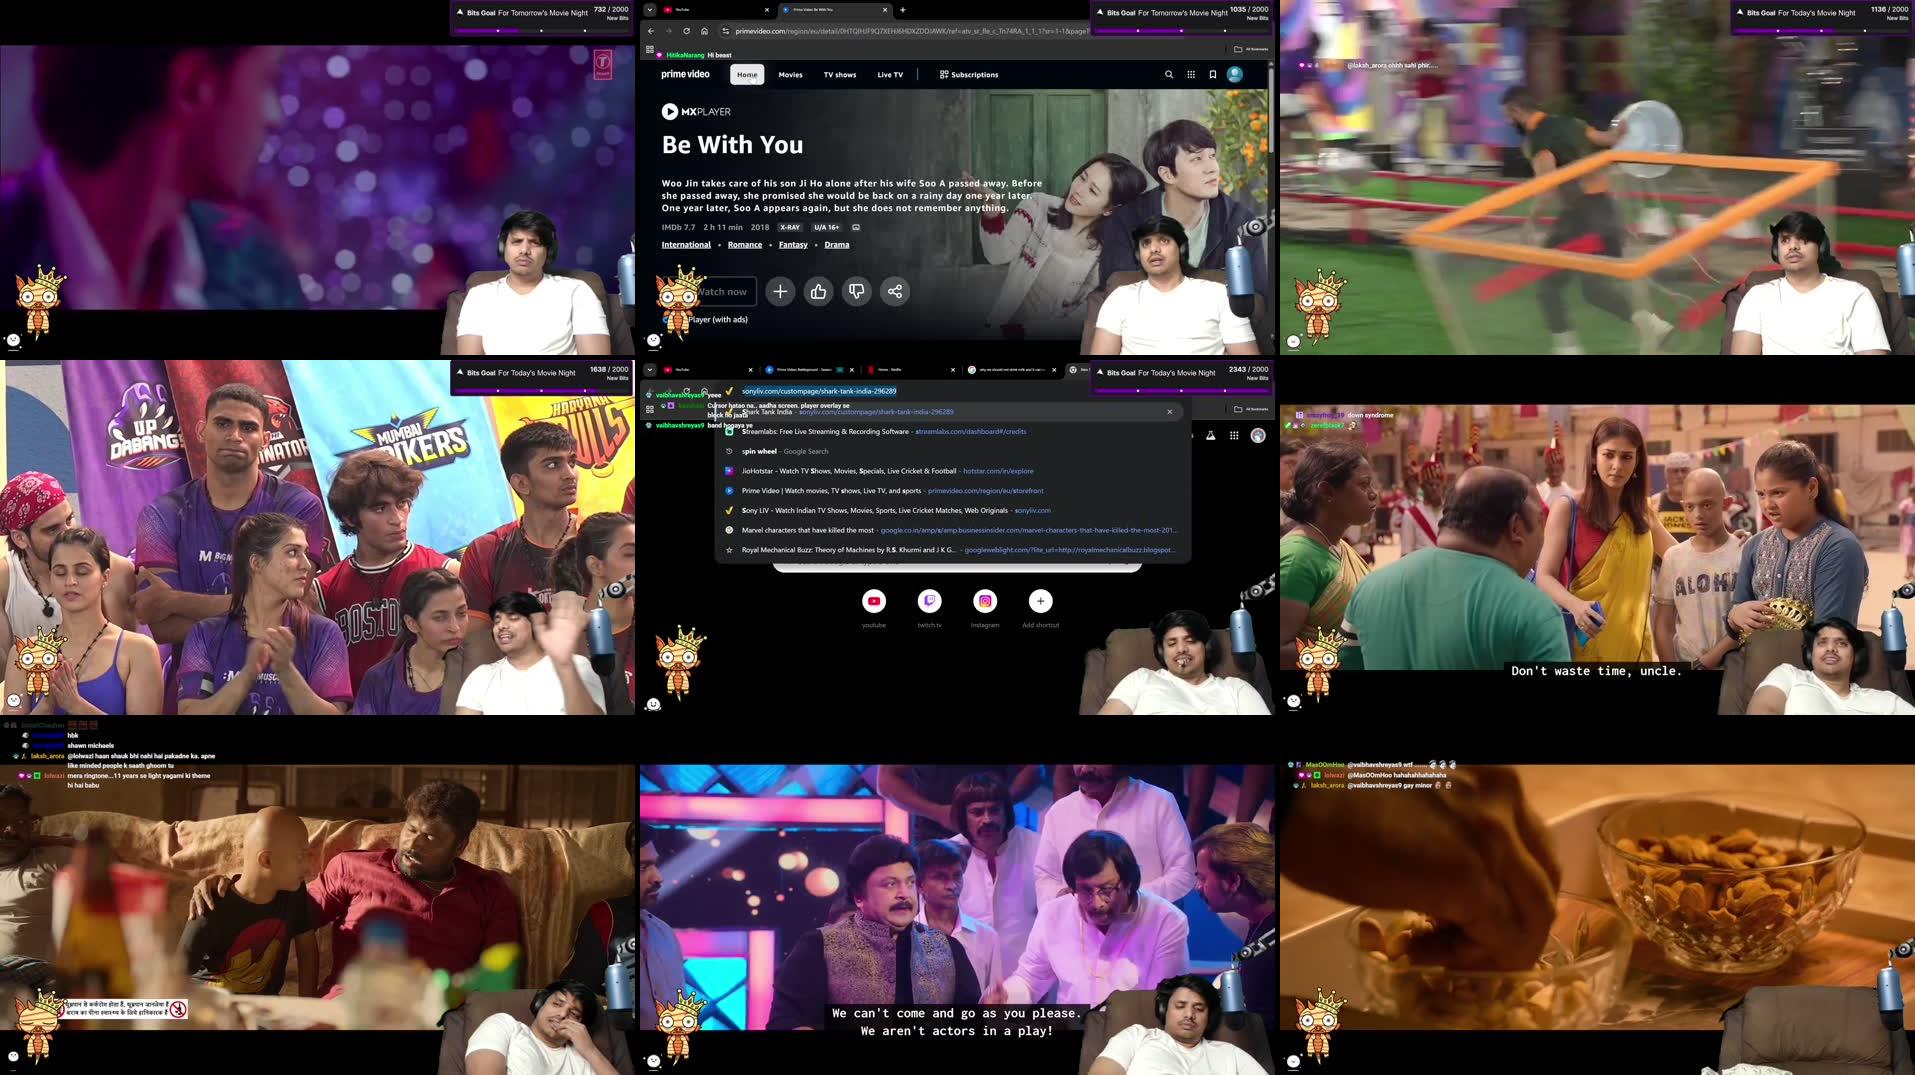Close the Prime Video Be With You tab
Image resolution: width=1915 pixels, height=1075 pixels.
(x=884, y=10)
